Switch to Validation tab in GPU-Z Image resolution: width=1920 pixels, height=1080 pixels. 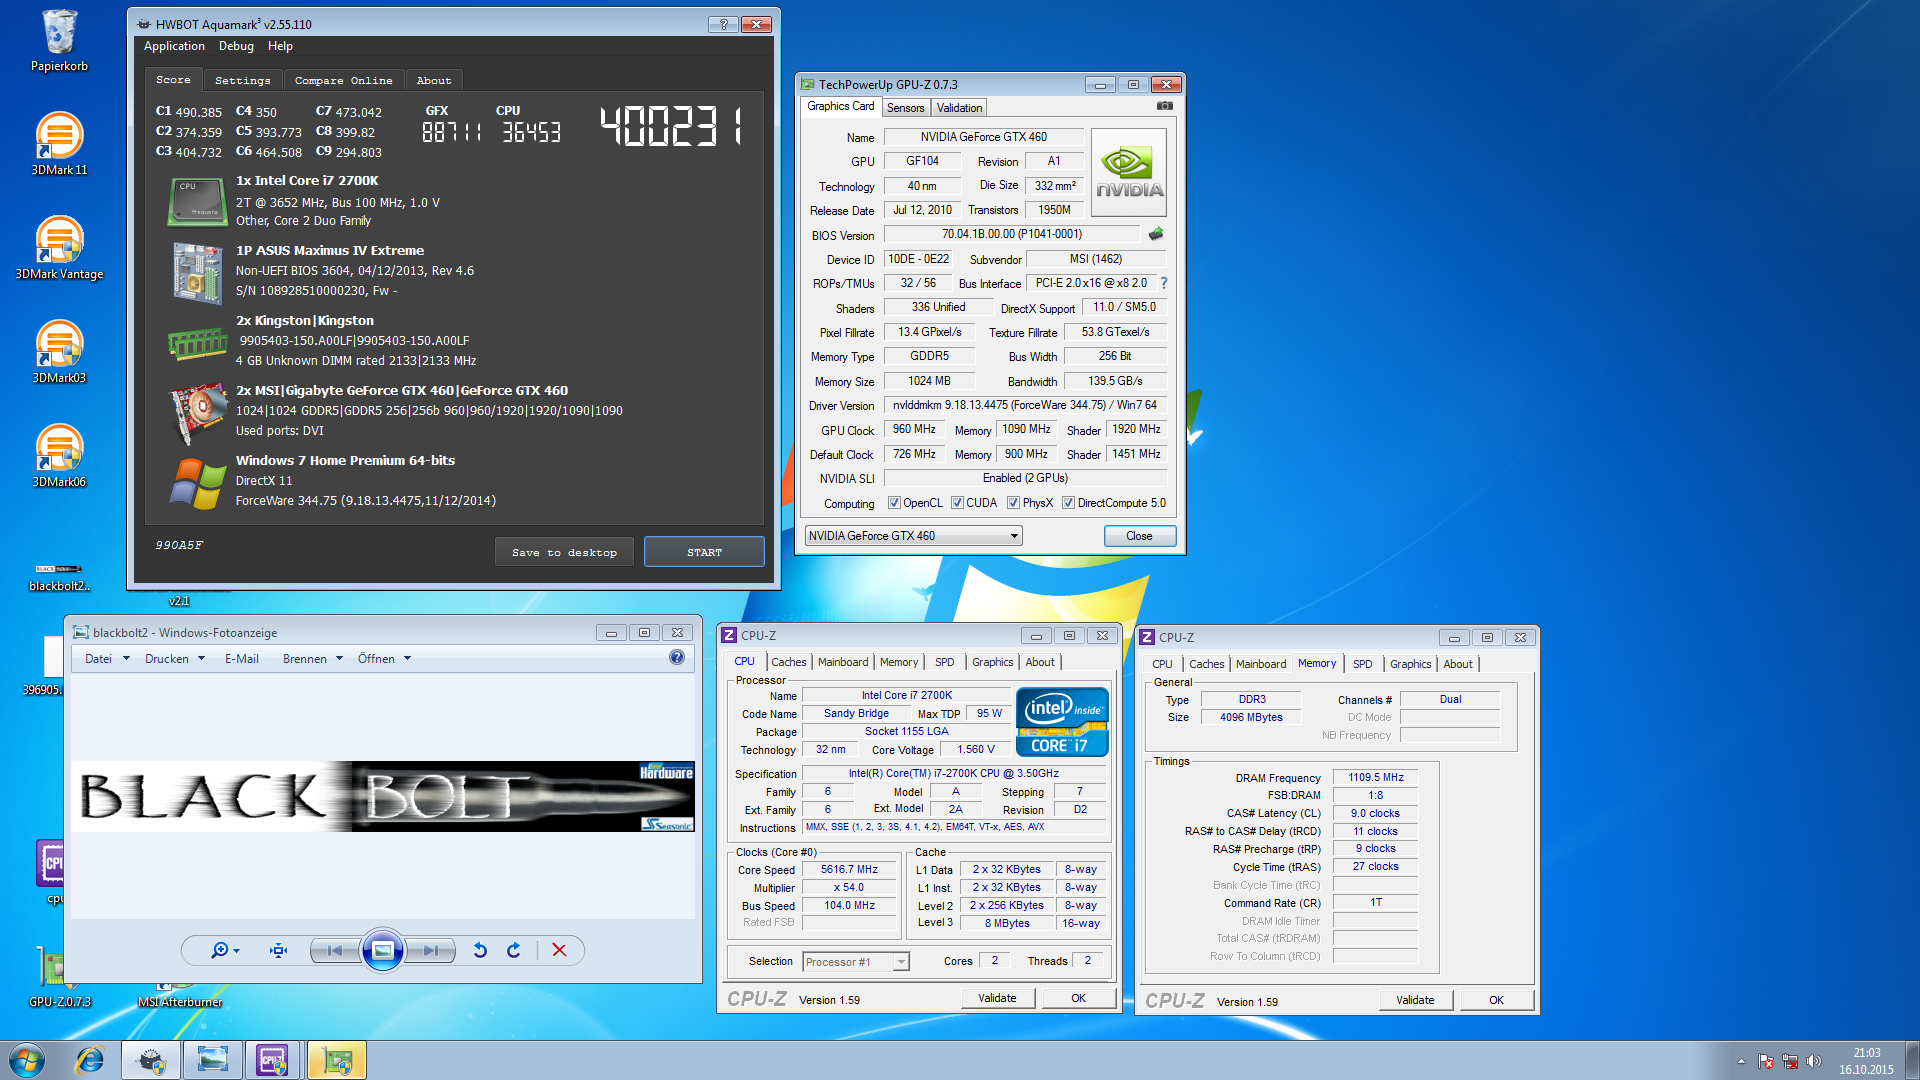tap(959, 108)
